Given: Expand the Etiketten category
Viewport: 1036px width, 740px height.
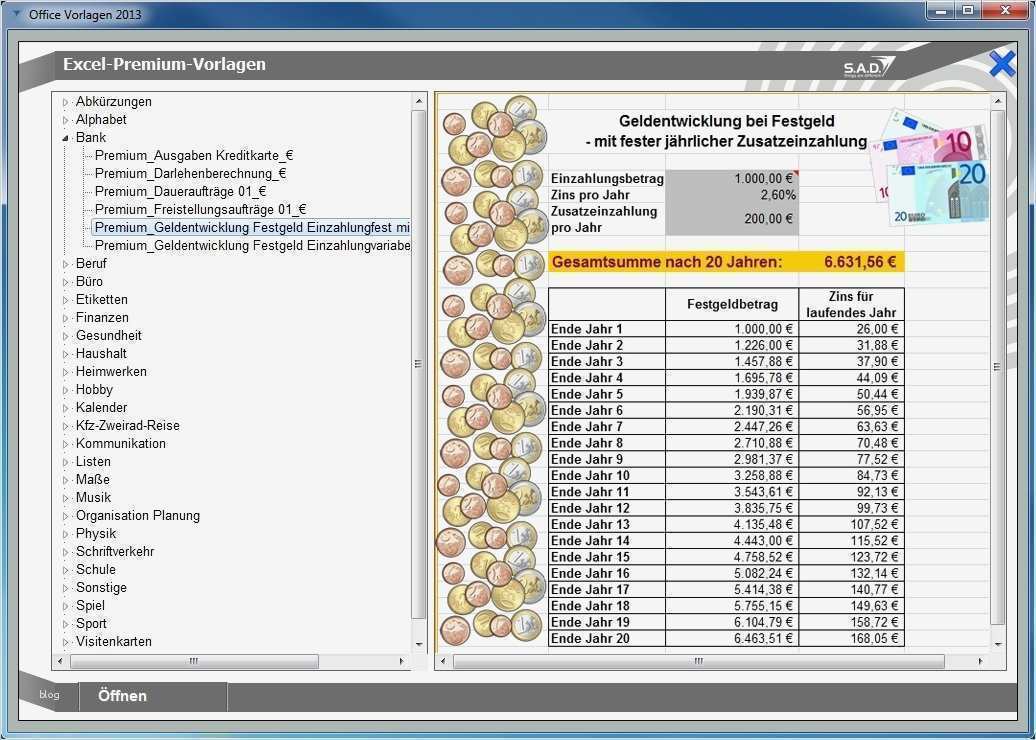Looking at the screenshot, I should click(x=65, y=300).
